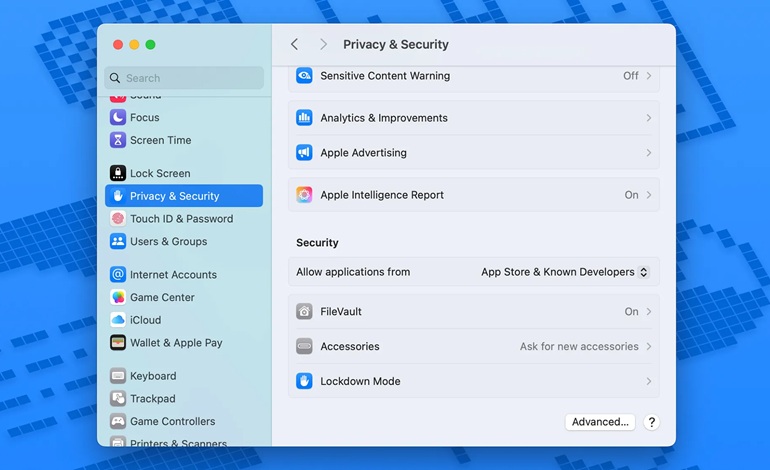The image size is (770, 470).
Task: Expand FileVault row chevron
Action: pos(649,311)
